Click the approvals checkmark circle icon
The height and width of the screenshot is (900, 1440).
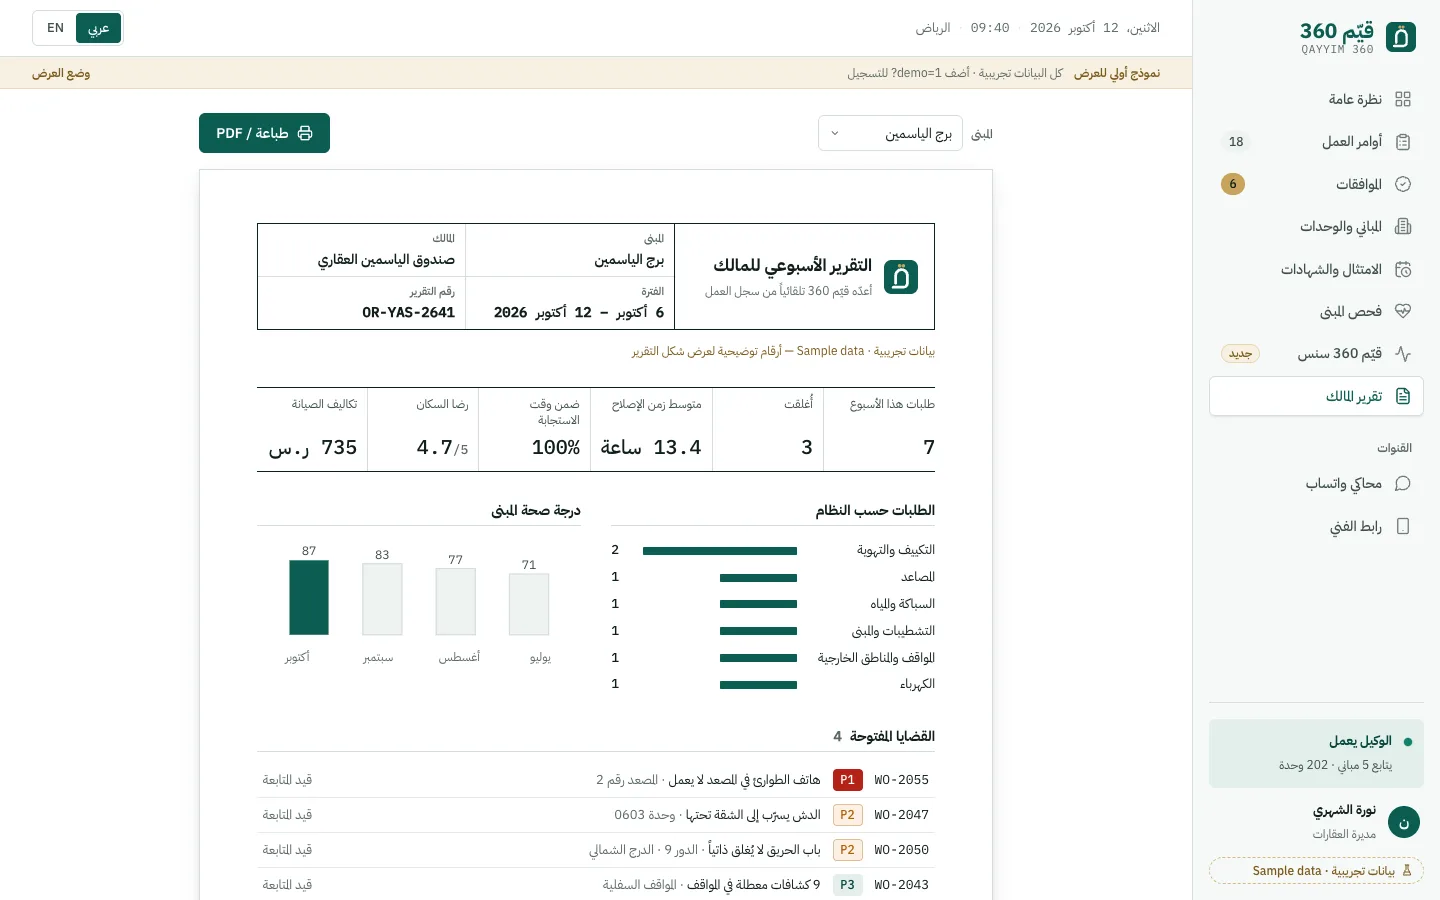point(1403,184)
